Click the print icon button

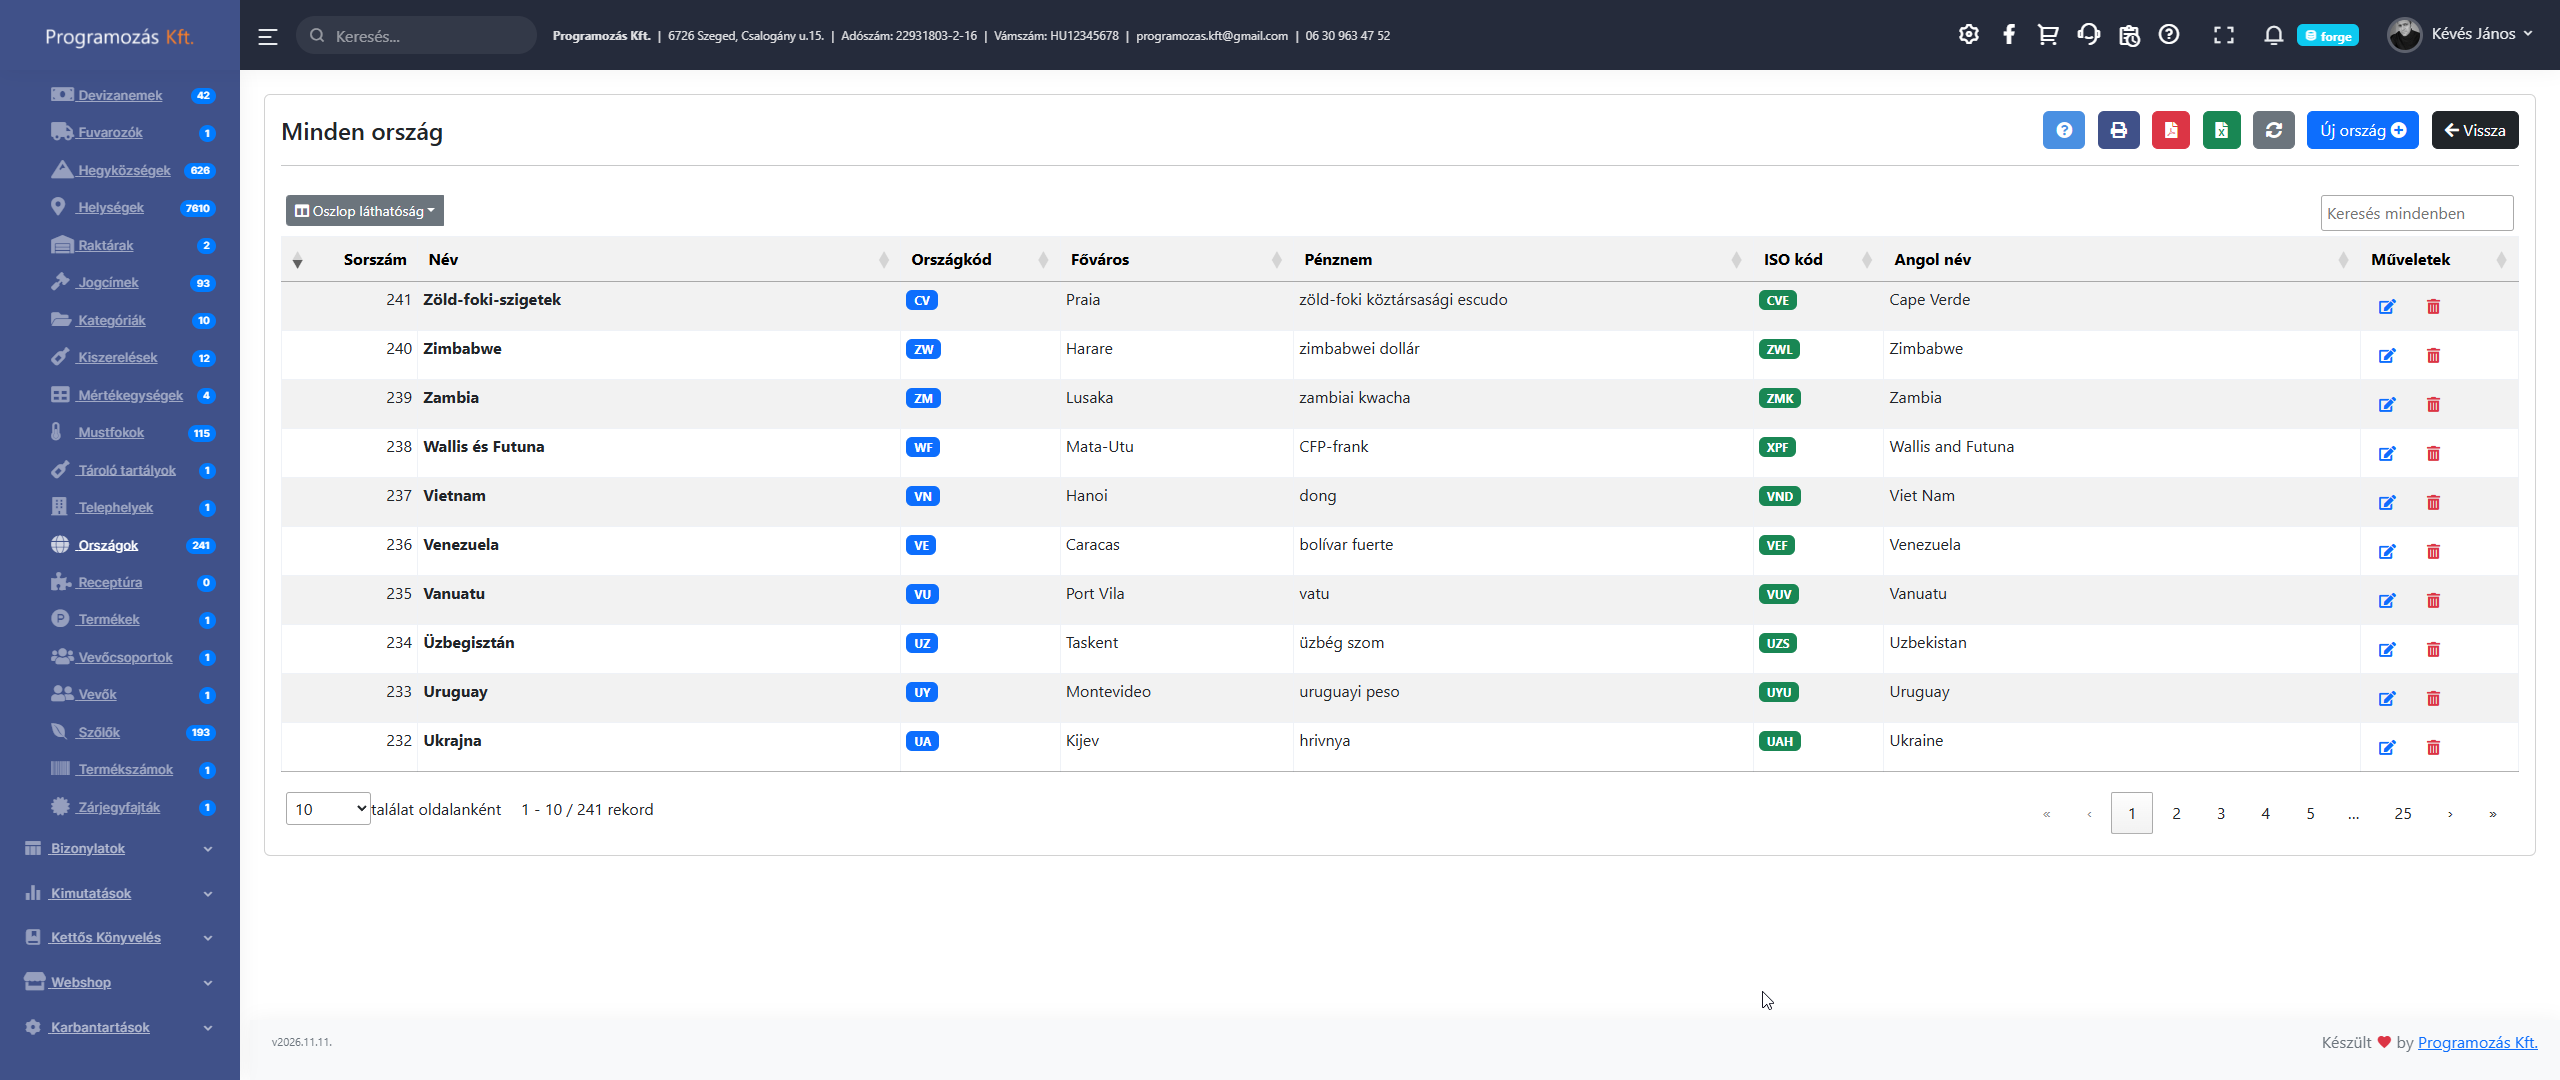point(2118,130)
